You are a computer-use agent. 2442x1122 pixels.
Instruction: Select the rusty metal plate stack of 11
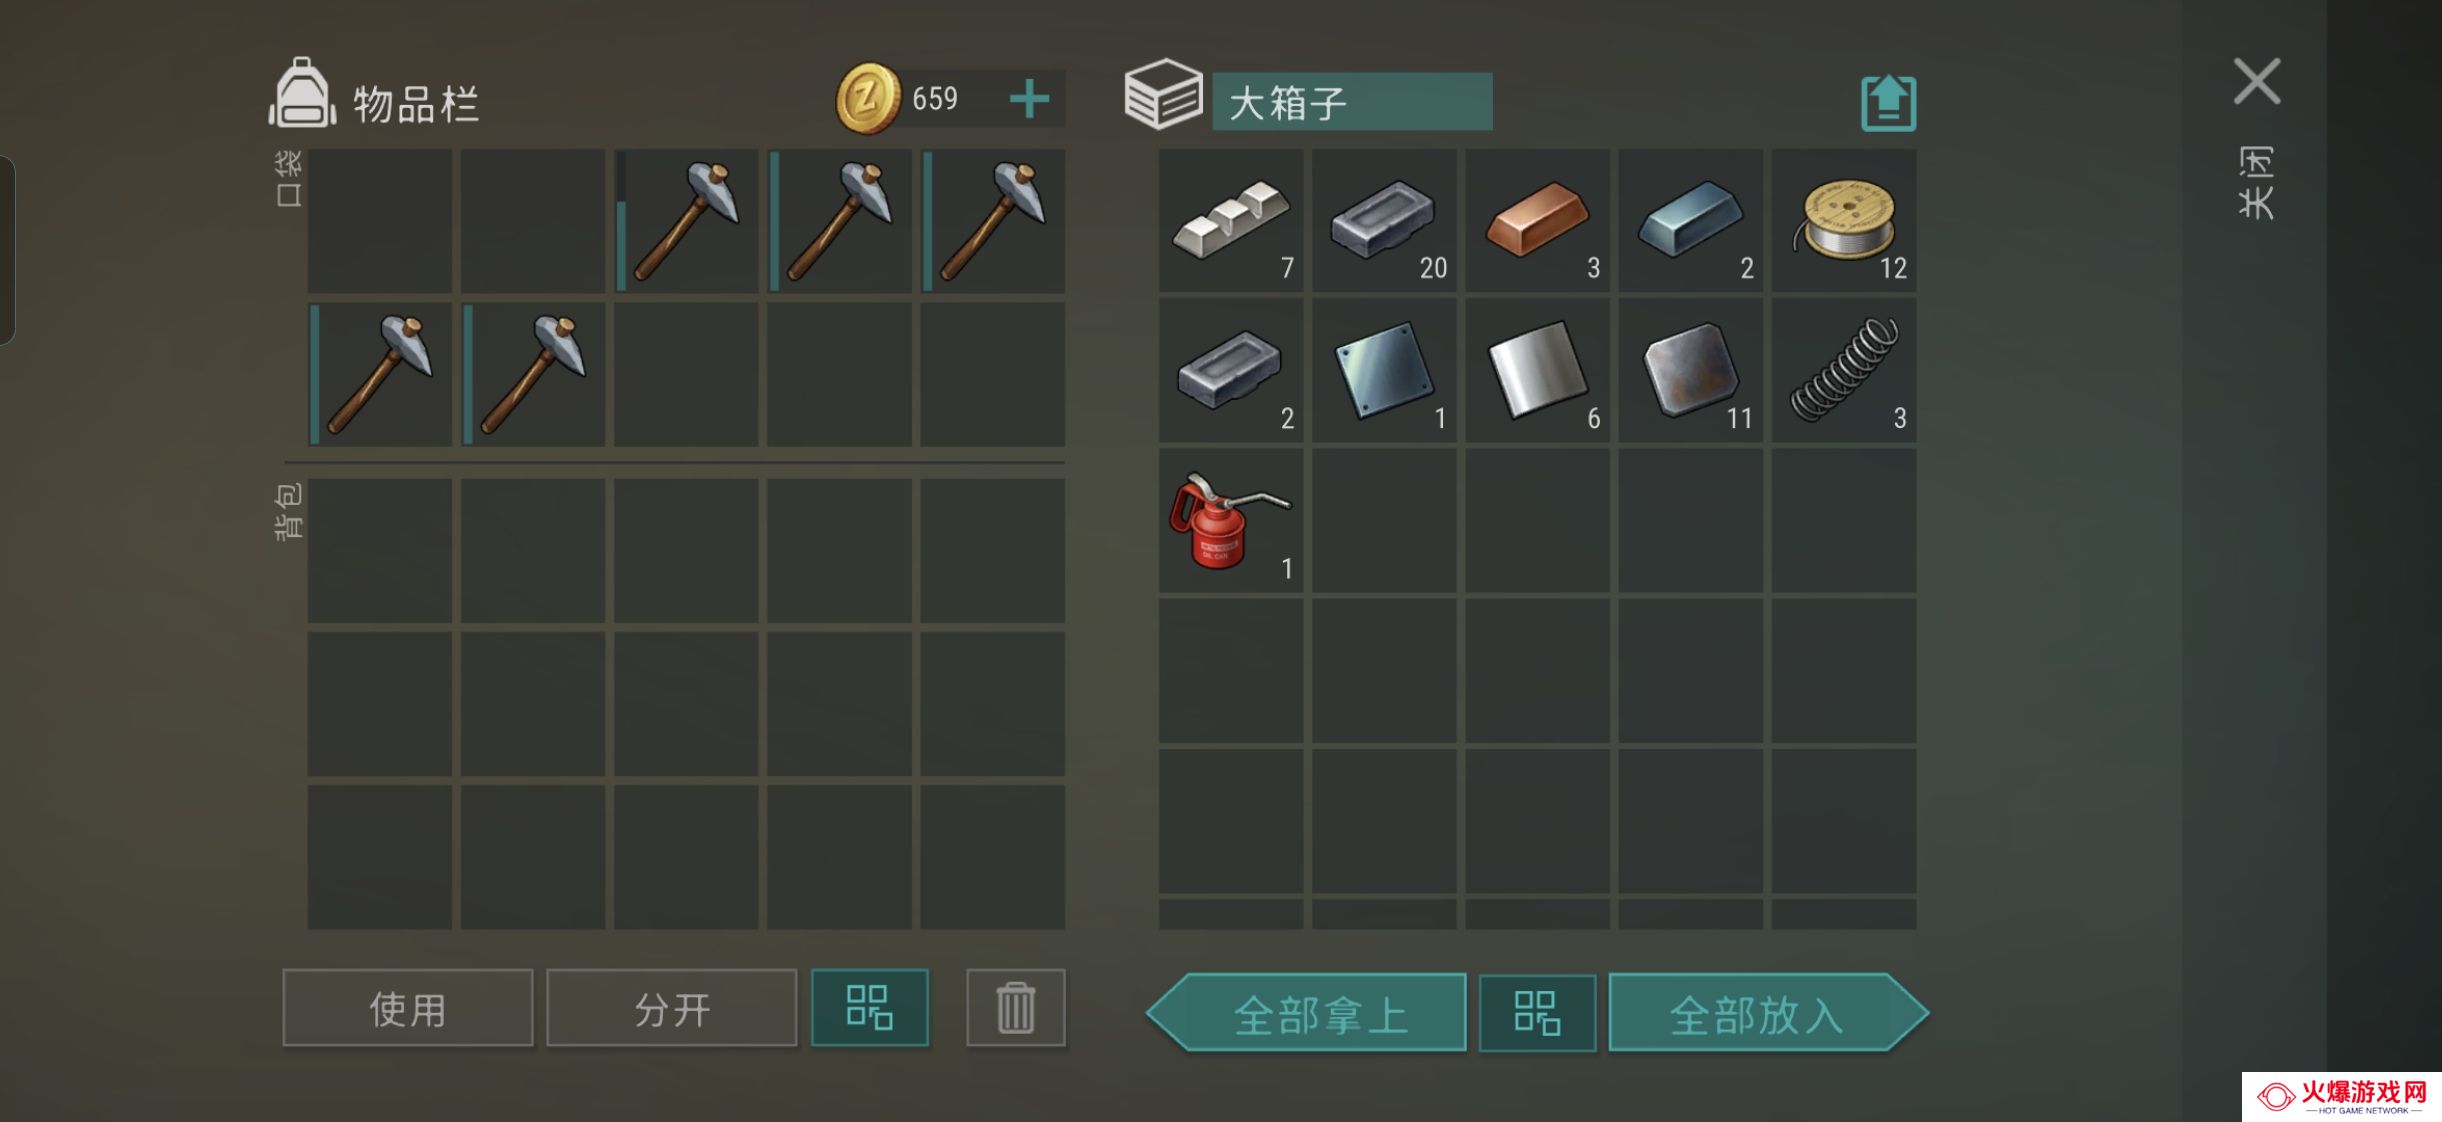click(1691, 370)
